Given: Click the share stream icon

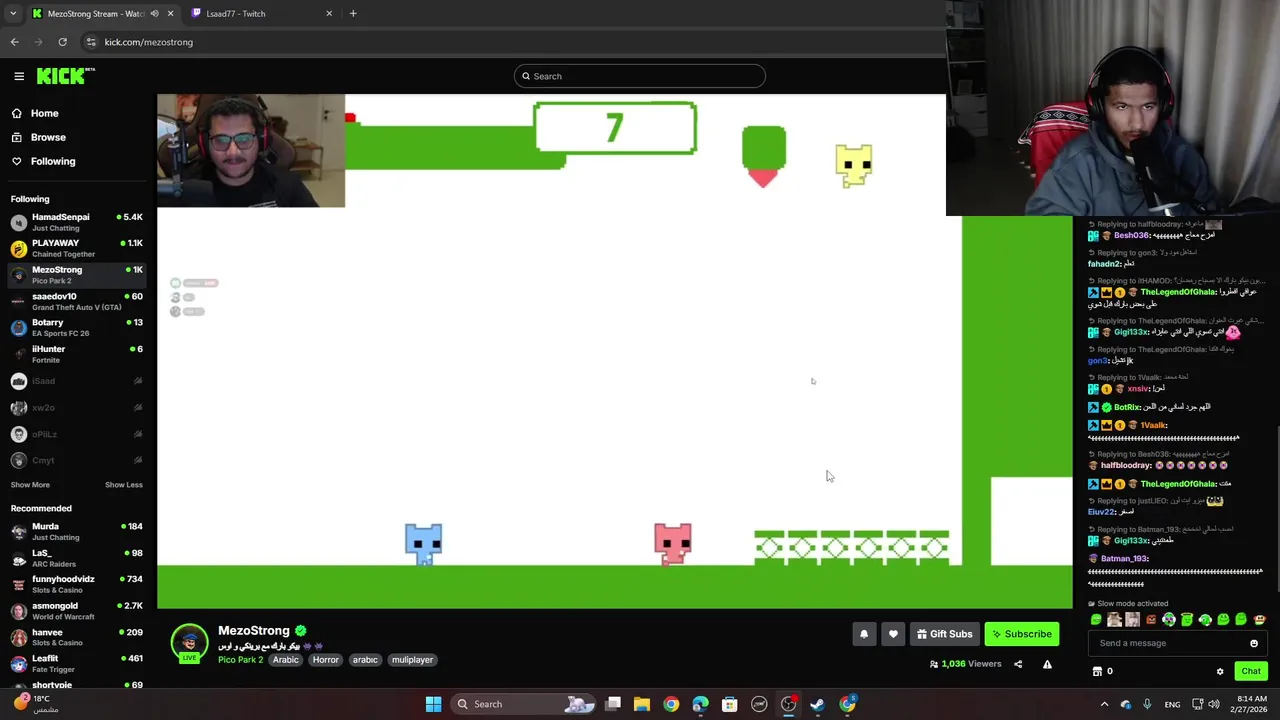Looking at the screenshot, I should [1018, 664].
